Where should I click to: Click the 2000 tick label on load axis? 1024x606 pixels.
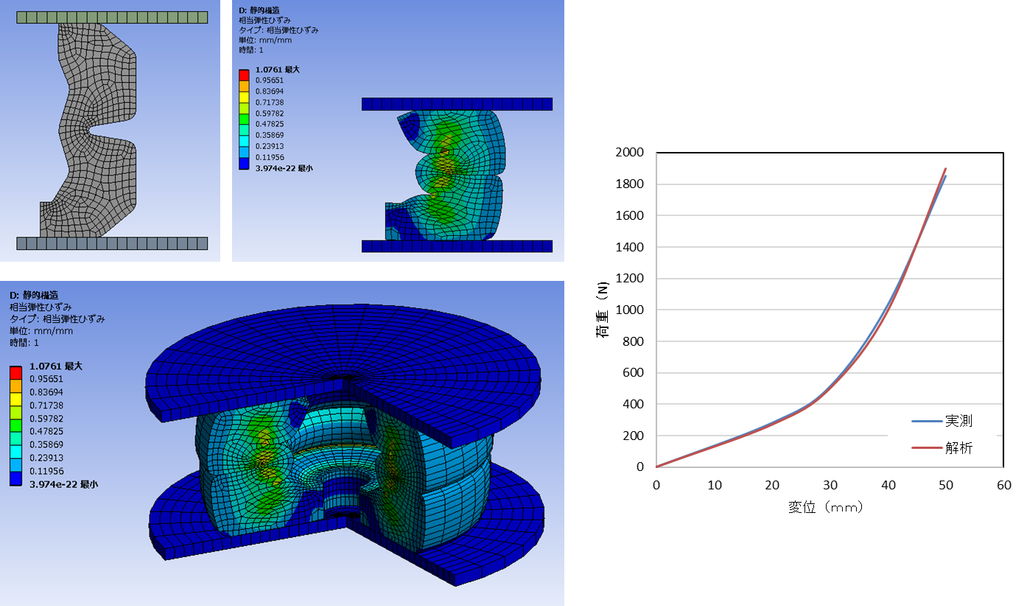[x=630, y=152]
